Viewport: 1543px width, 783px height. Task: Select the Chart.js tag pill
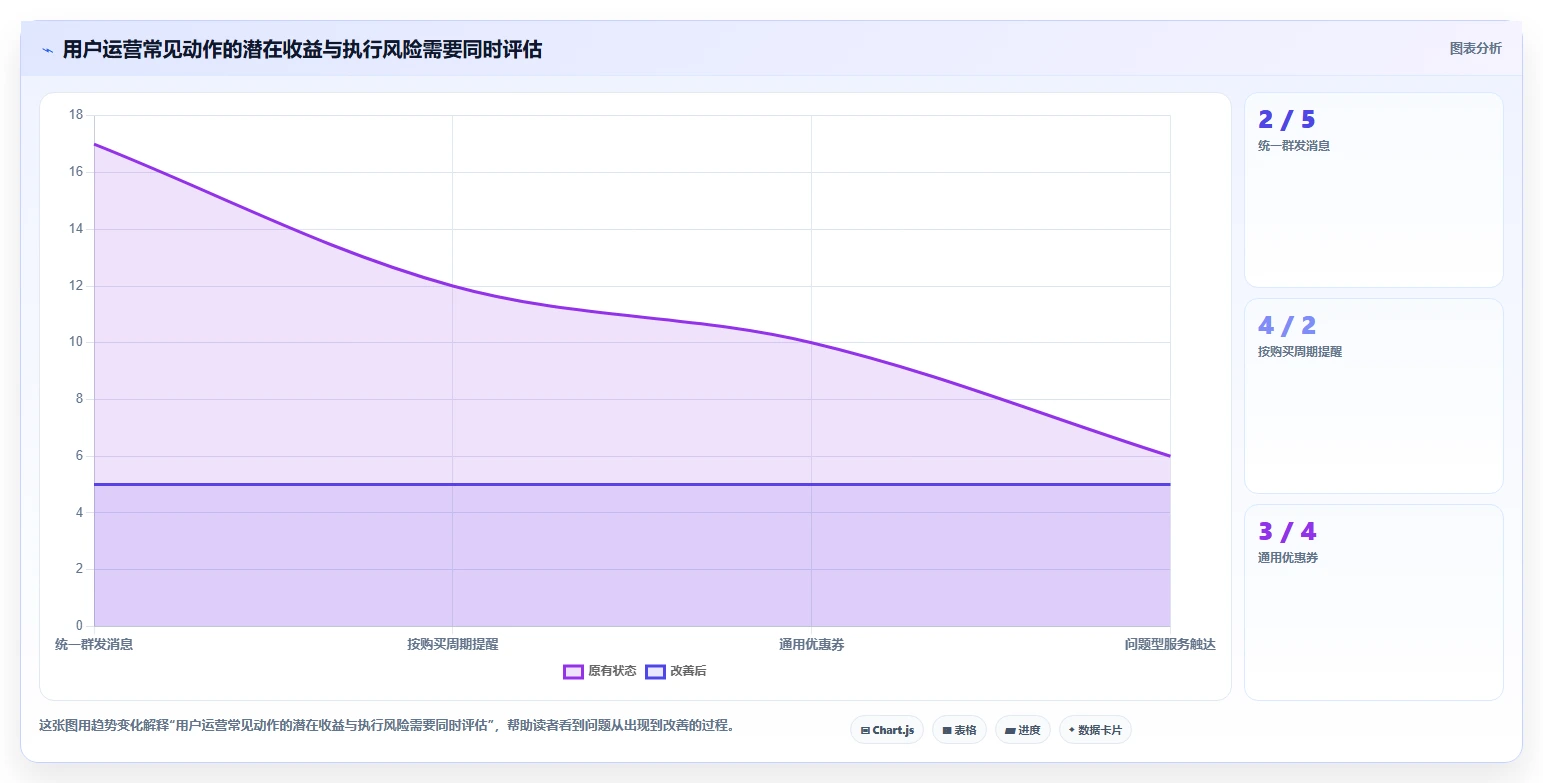[887, 730]
